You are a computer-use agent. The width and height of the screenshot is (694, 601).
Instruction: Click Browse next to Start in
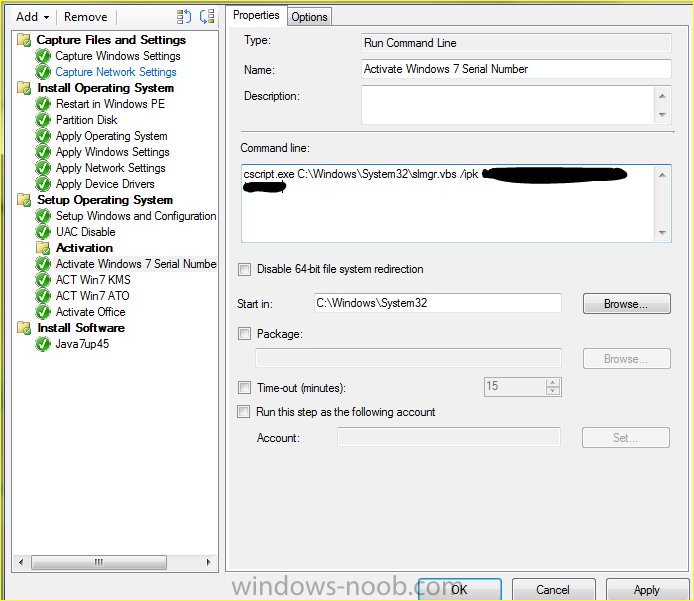626,304
